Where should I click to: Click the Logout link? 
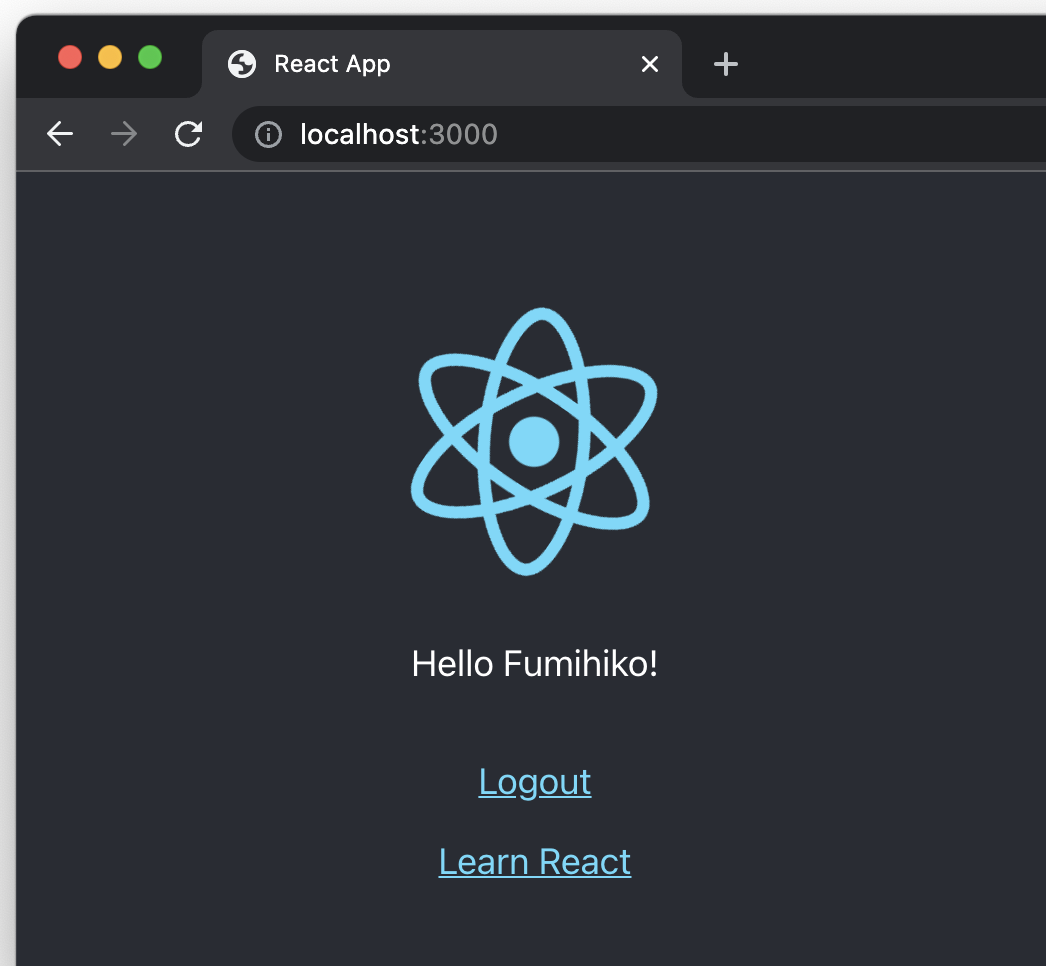click(x=534, y=782)
